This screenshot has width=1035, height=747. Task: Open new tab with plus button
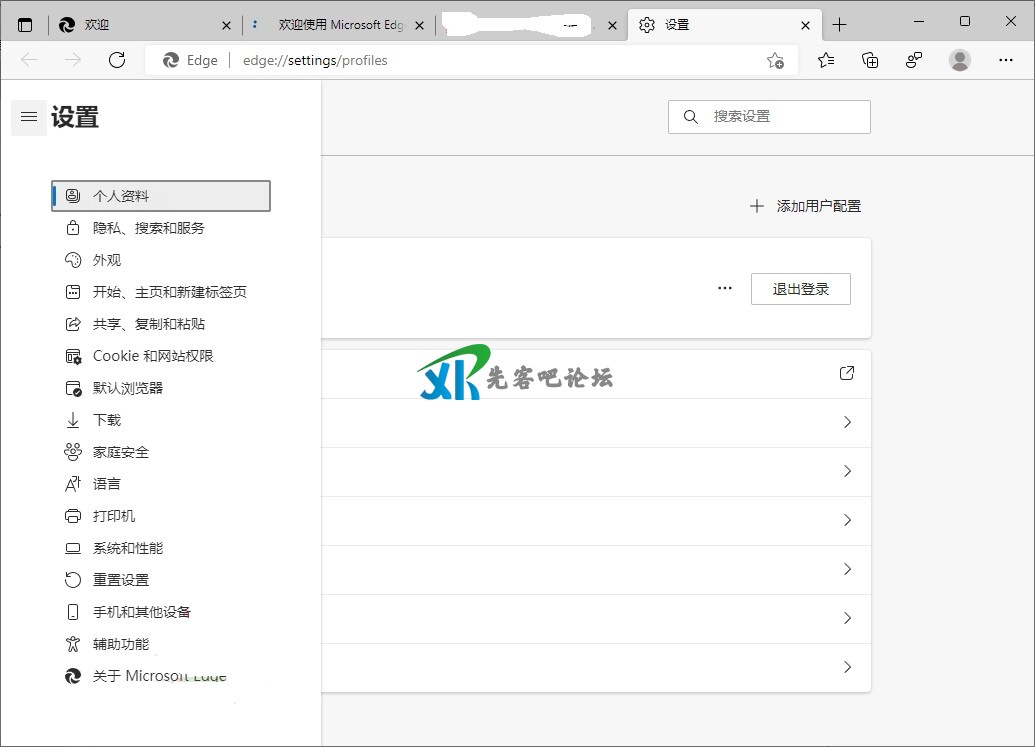click(839, 25)
